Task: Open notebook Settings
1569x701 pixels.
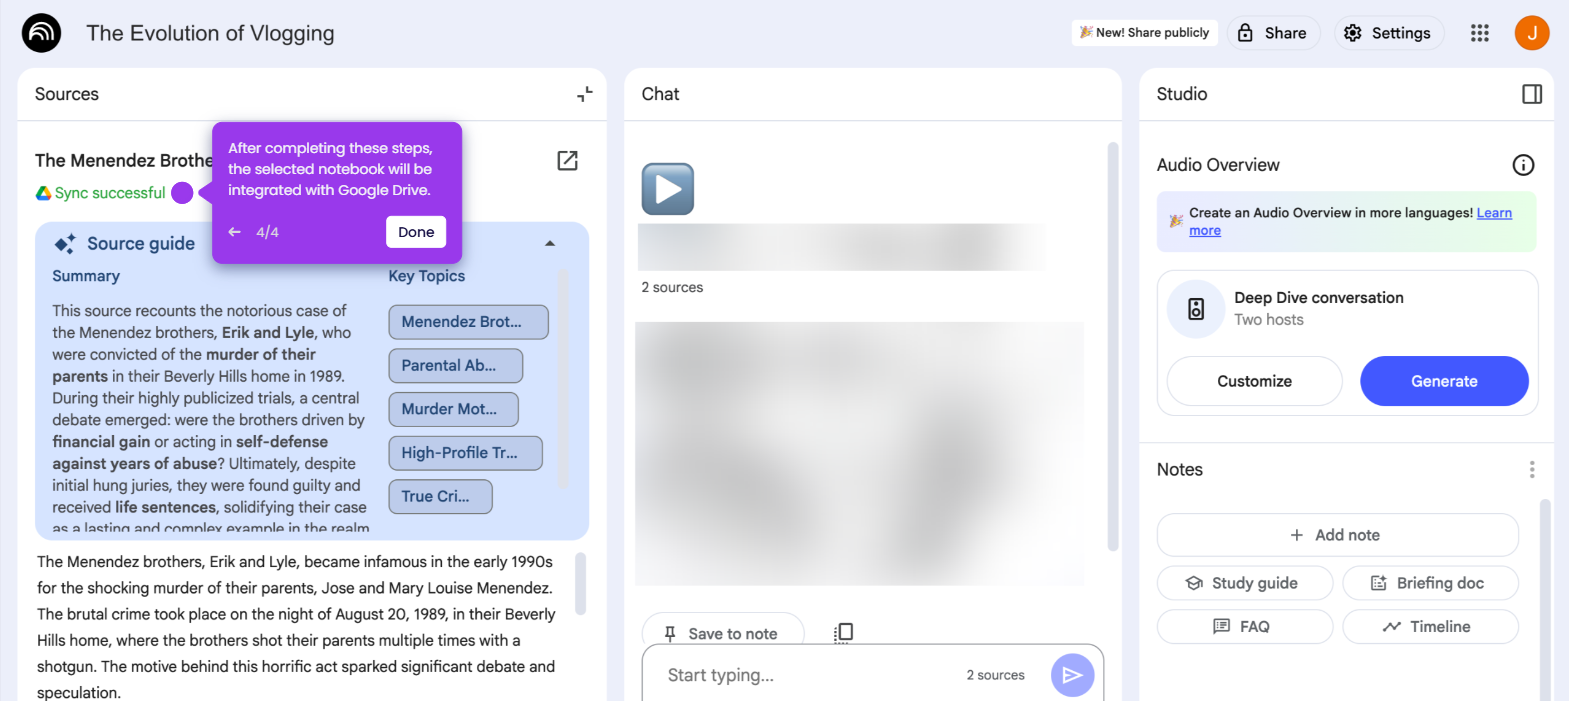Action: coord(1388,33)
